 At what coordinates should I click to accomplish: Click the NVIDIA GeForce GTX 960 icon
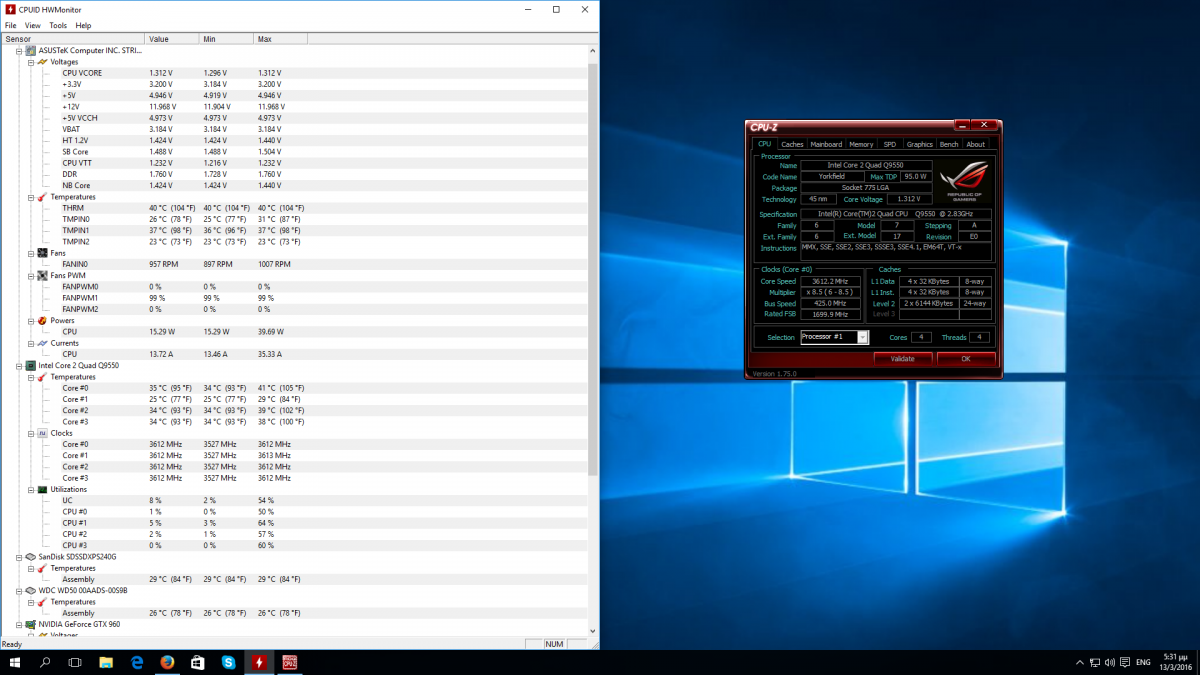click(x=30, y=624)
